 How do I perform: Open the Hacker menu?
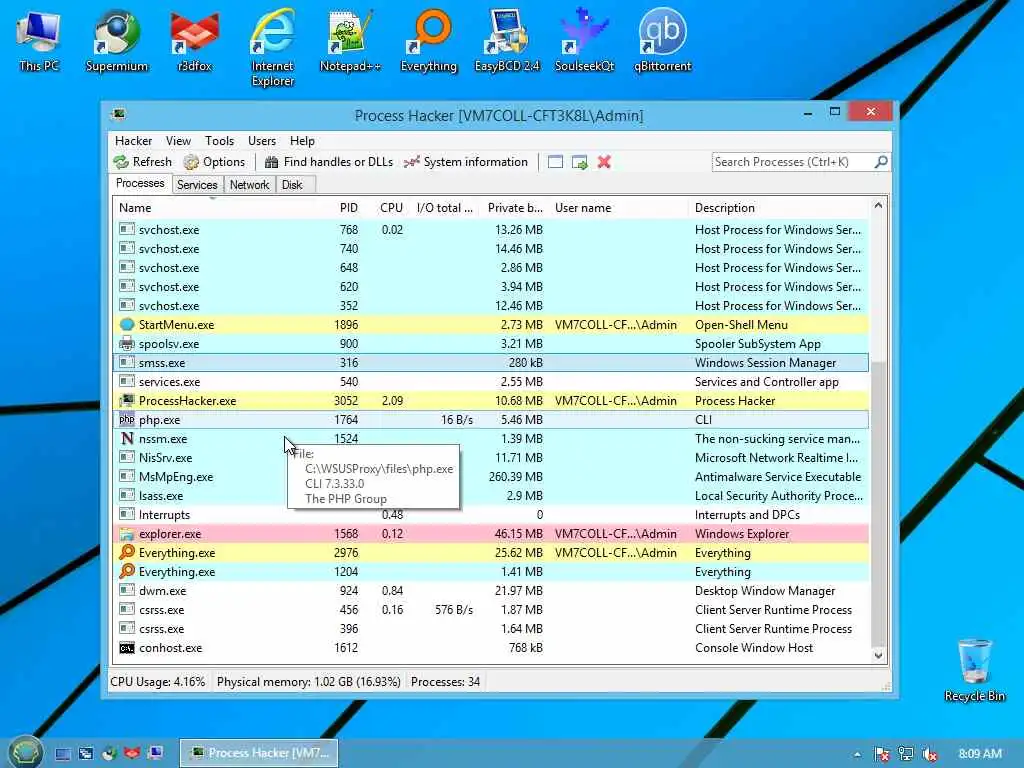point(133,141)
